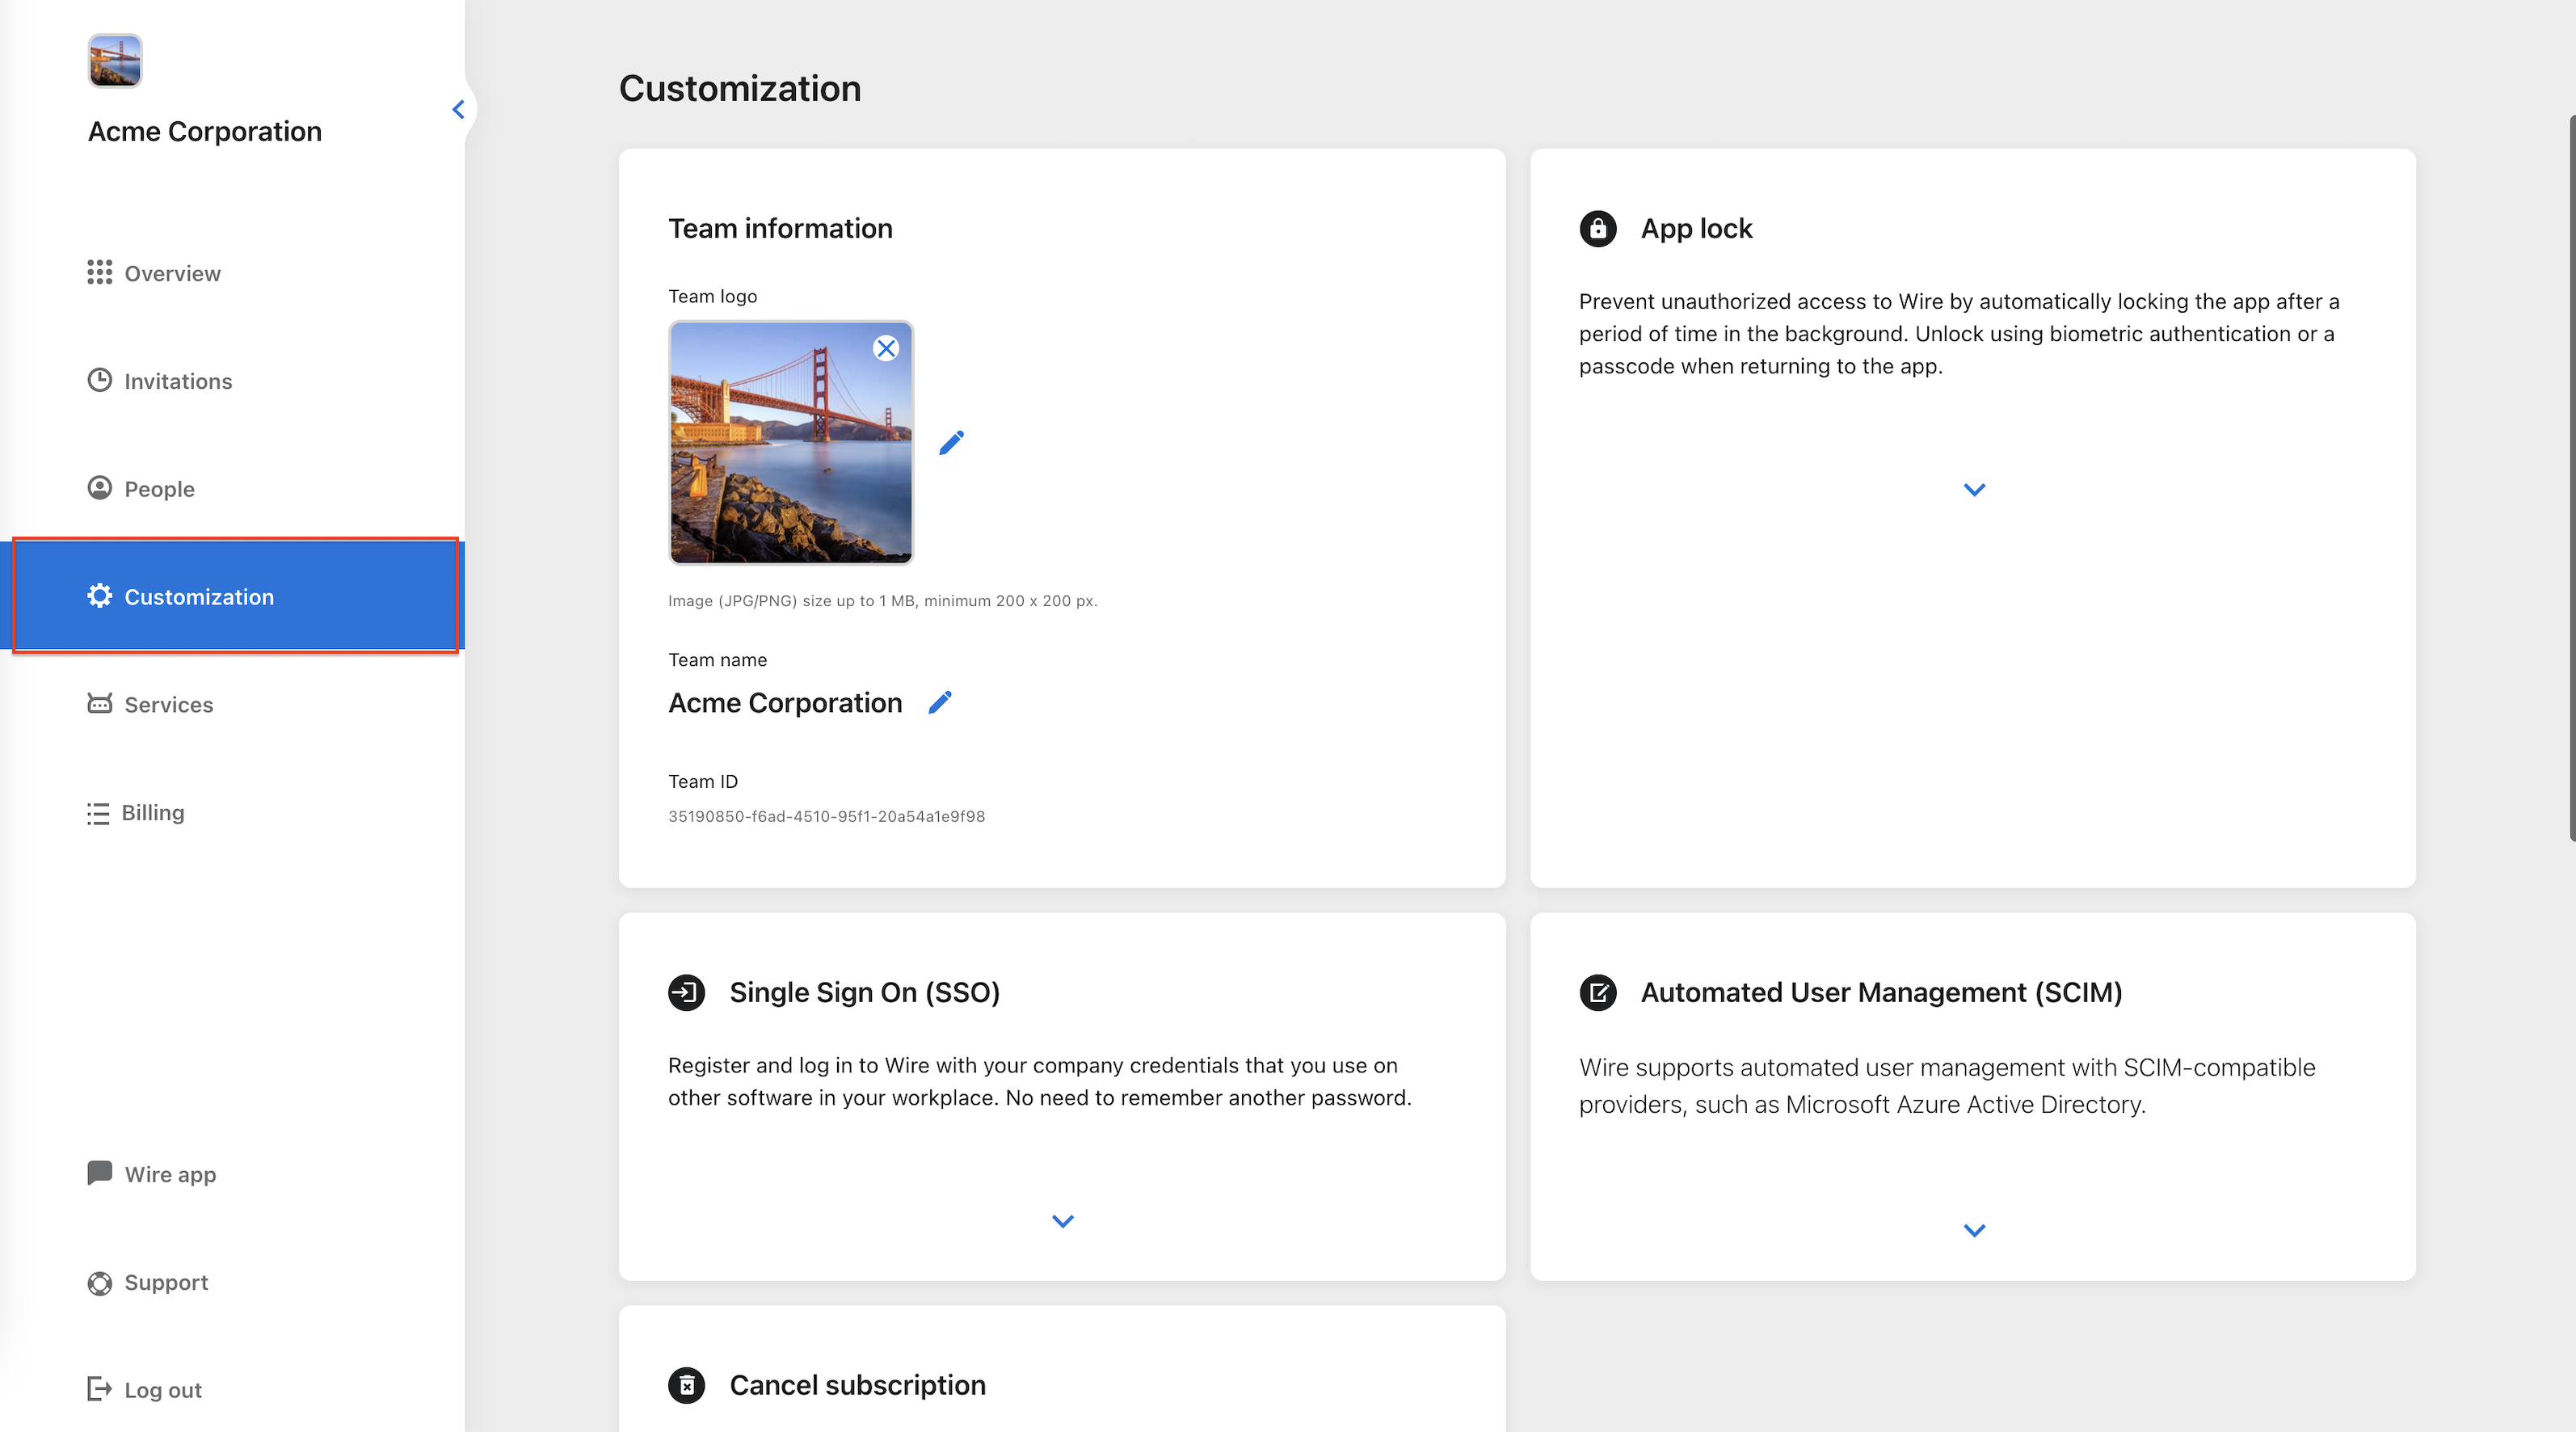2576x1432 pixels.
Task: Expand the Automated User Management section
Action: (1973, 1230)
